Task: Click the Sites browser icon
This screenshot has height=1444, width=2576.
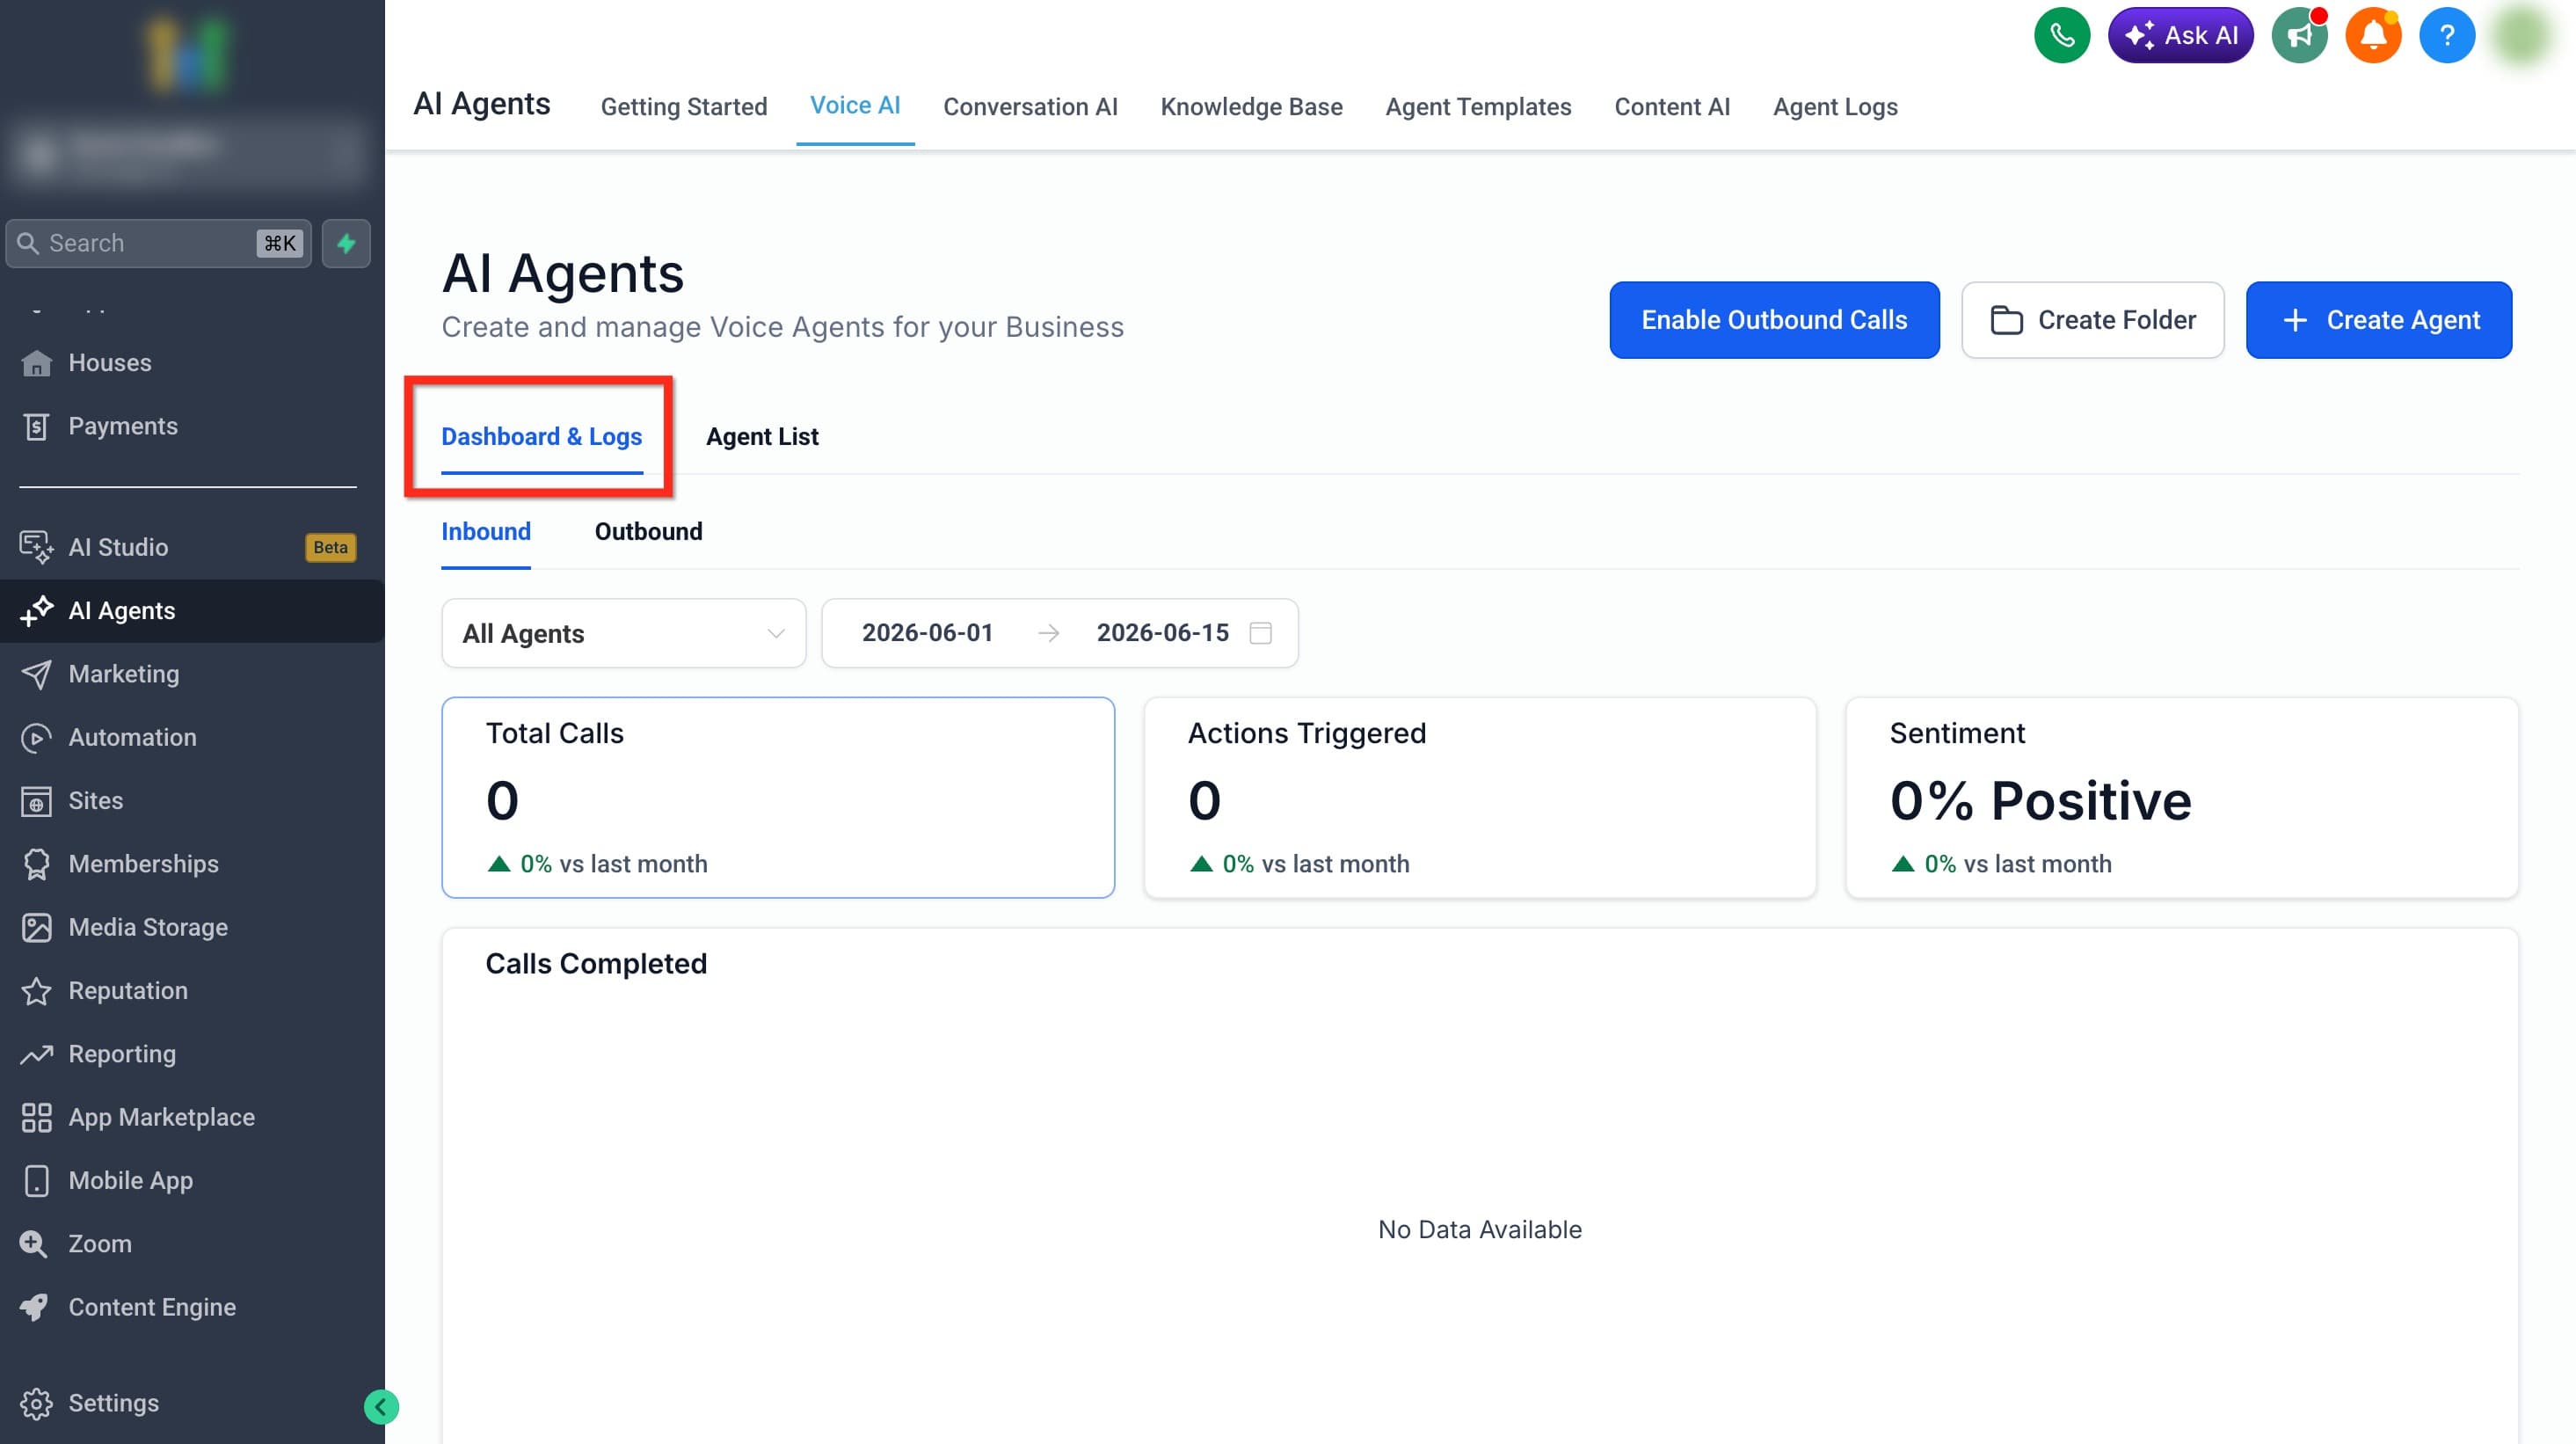Action: point(36,801)
